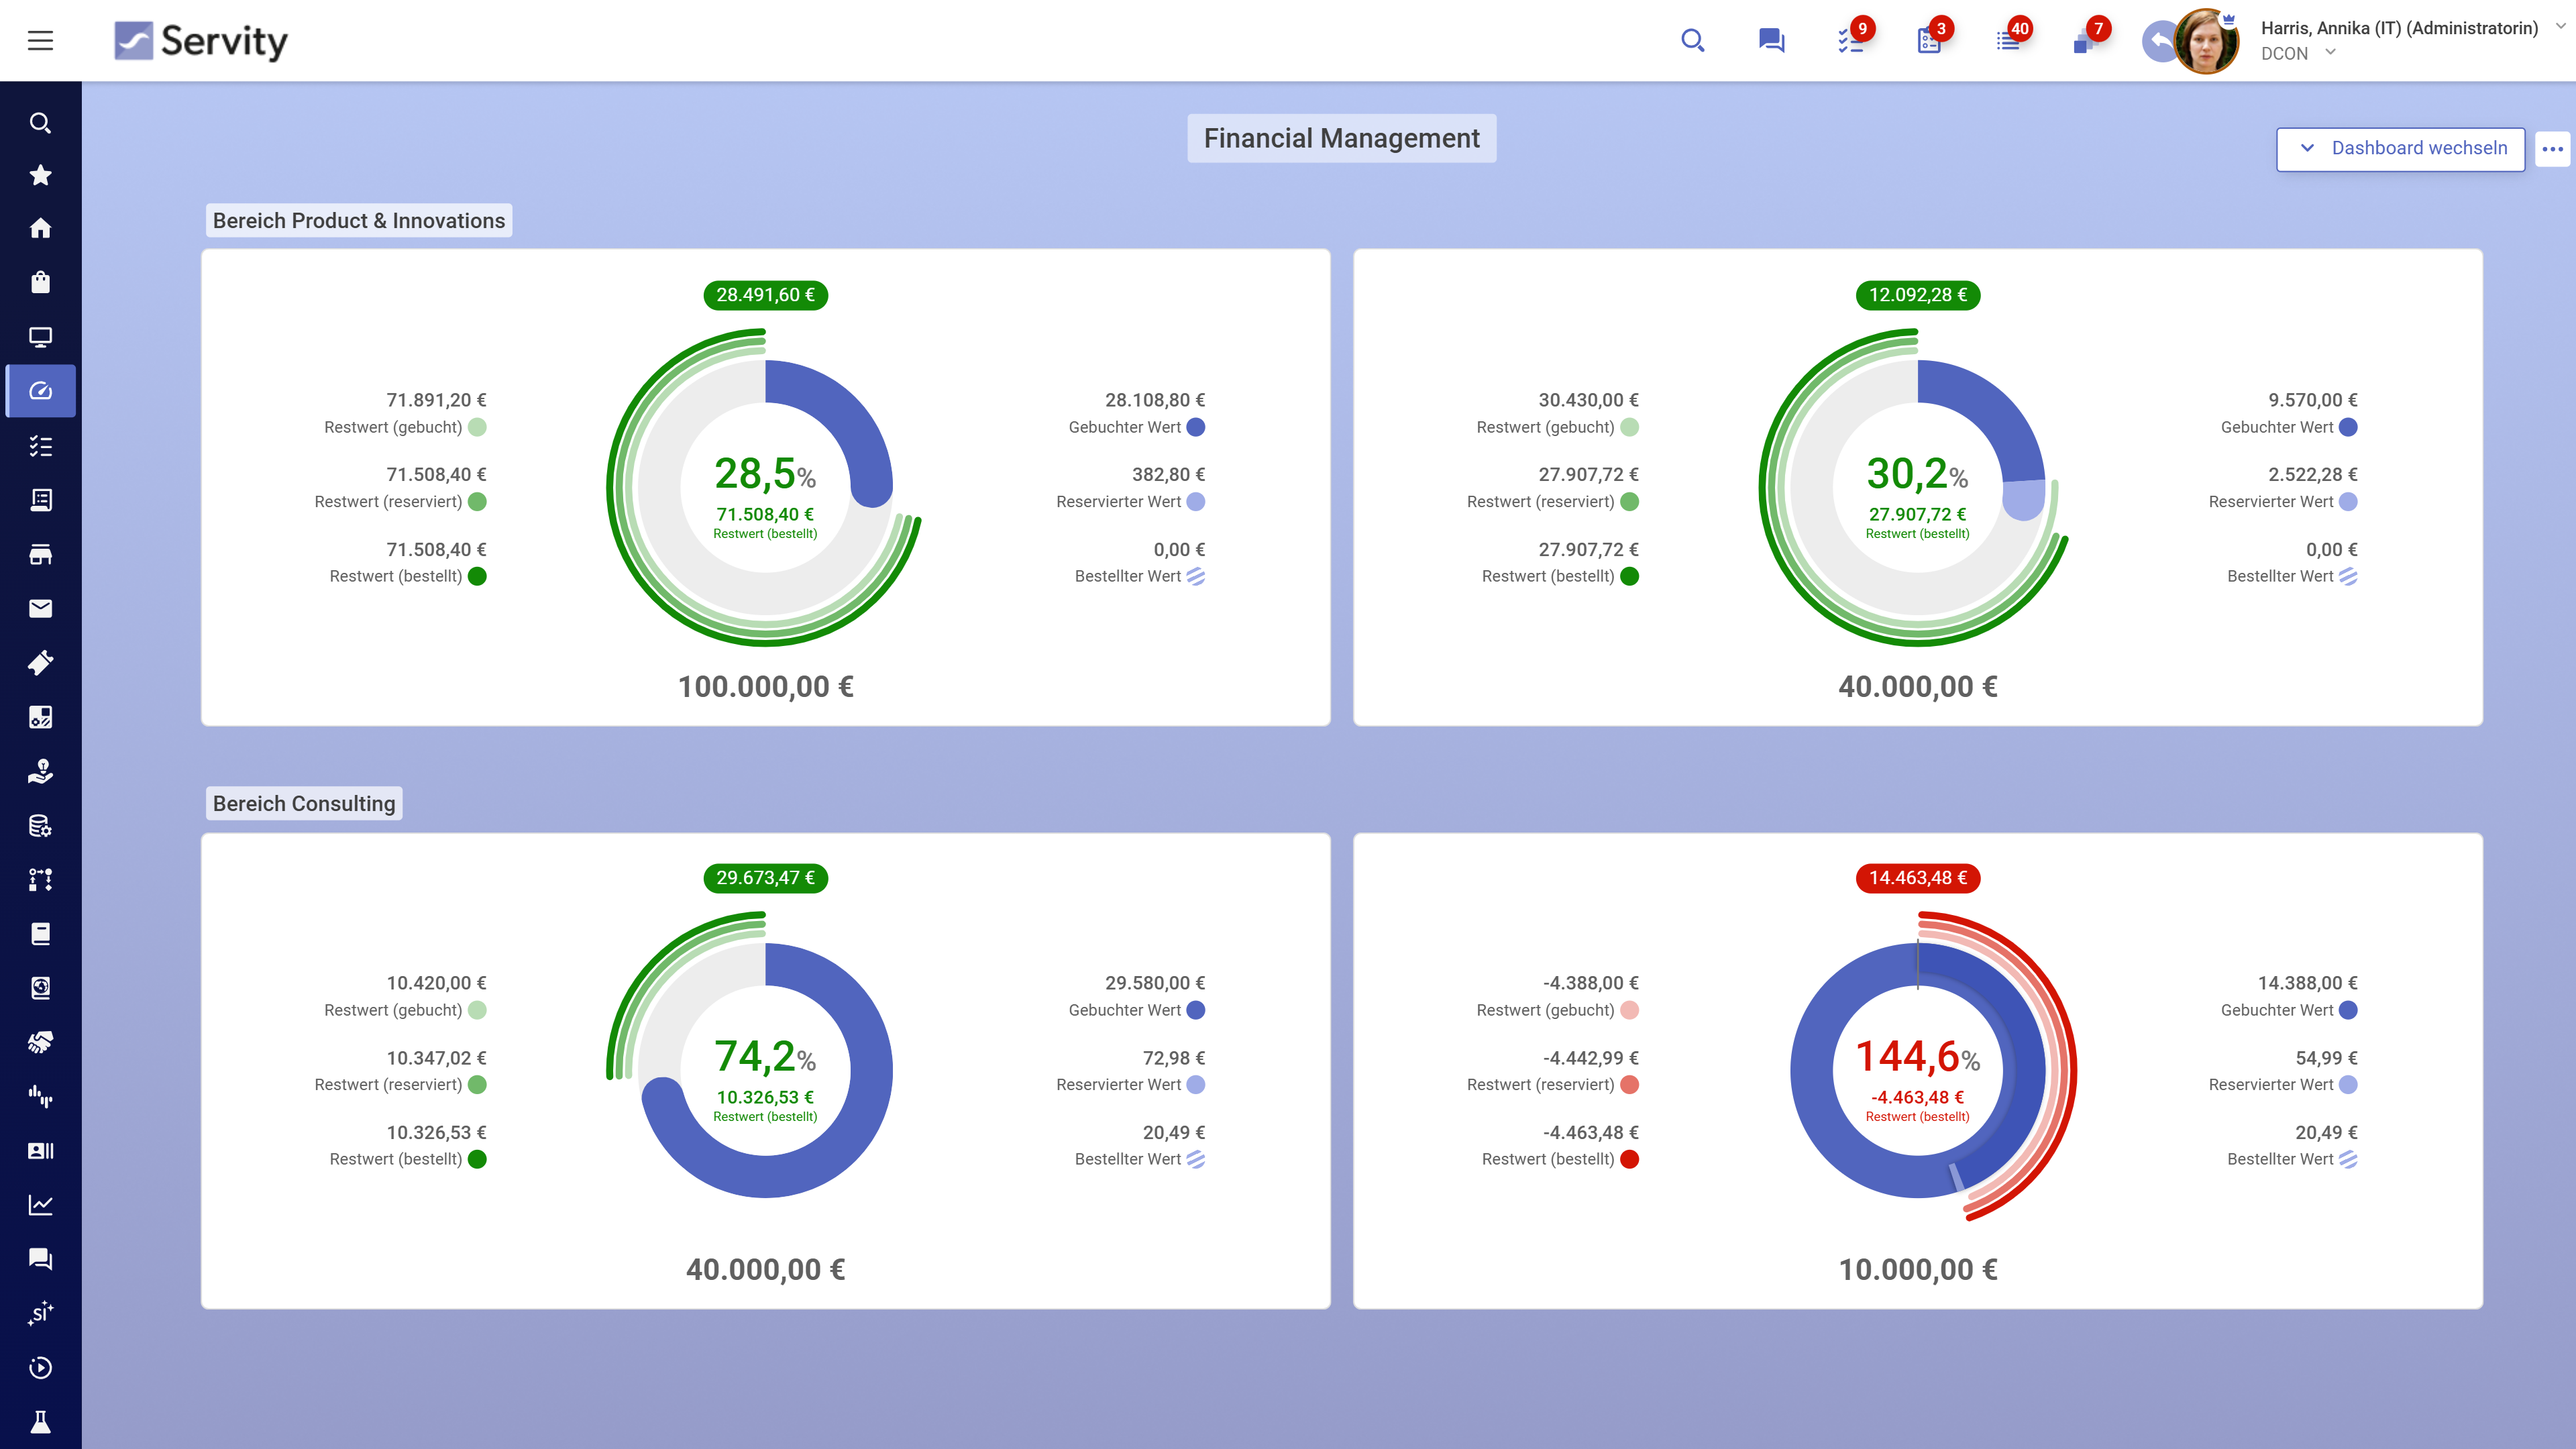Click the 100.000,00 € budget total

765,687
